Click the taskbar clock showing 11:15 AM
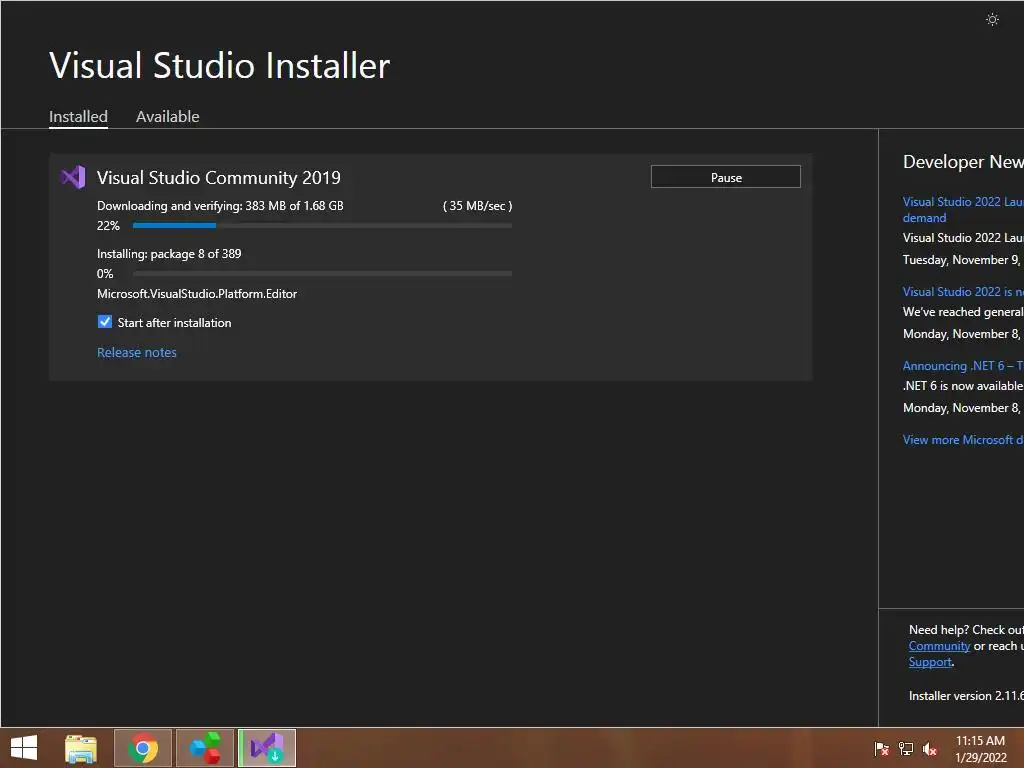The image size is (1024, 768). pyautogui.click(x=980, y=748)
